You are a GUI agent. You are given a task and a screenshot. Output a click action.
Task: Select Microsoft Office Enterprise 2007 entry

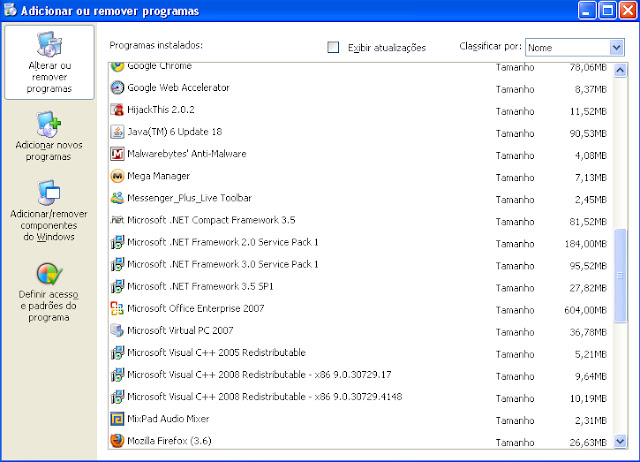[x=361, y=308]
